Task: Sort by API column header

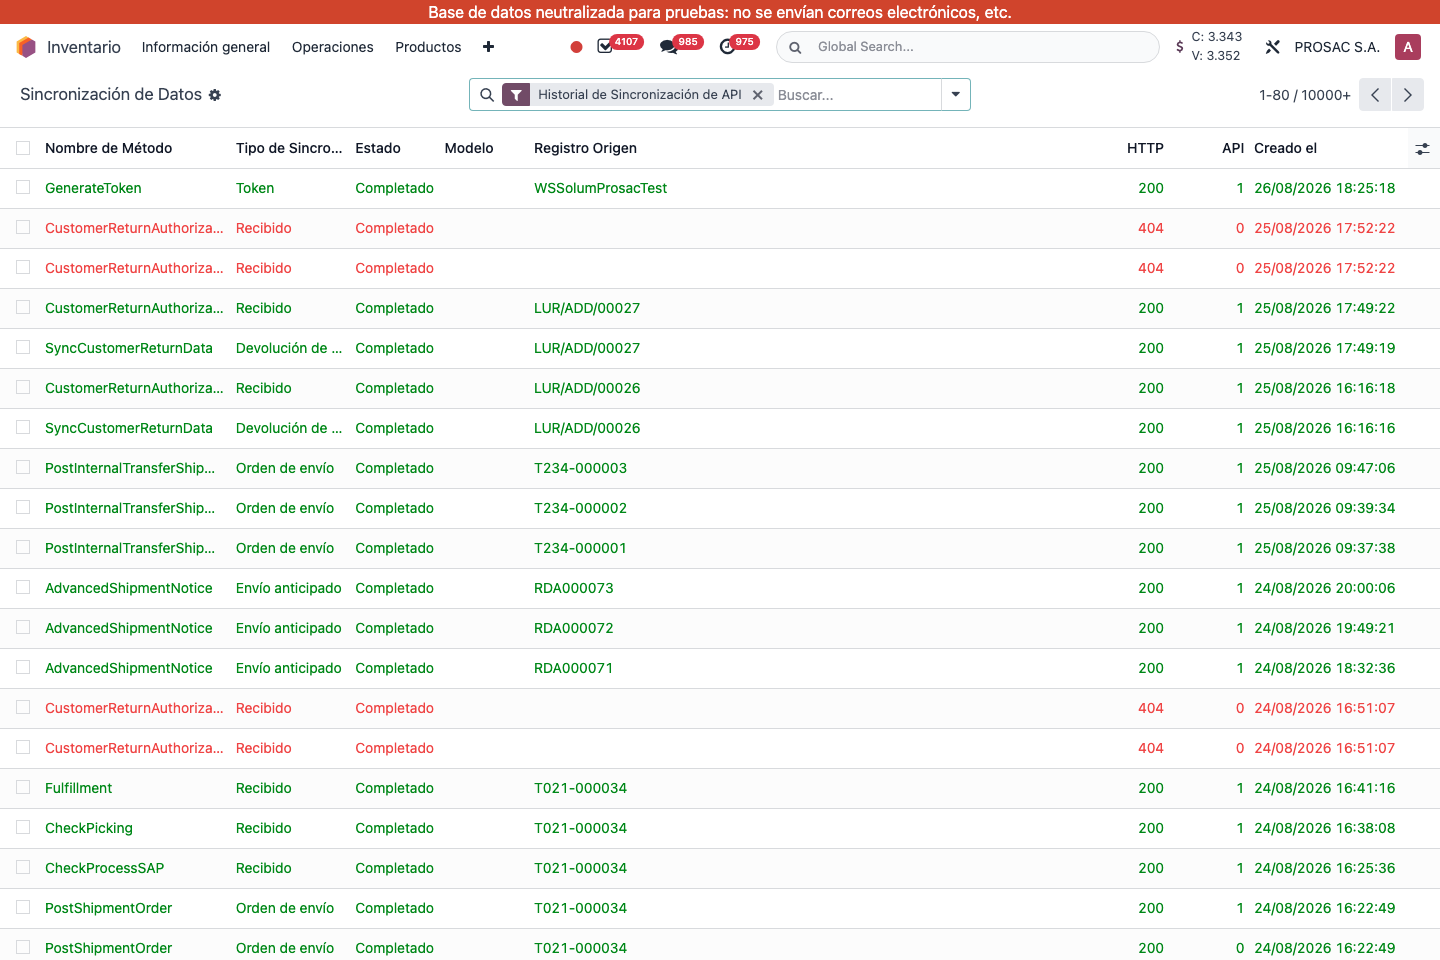Action: click(x=1233, y=148)
